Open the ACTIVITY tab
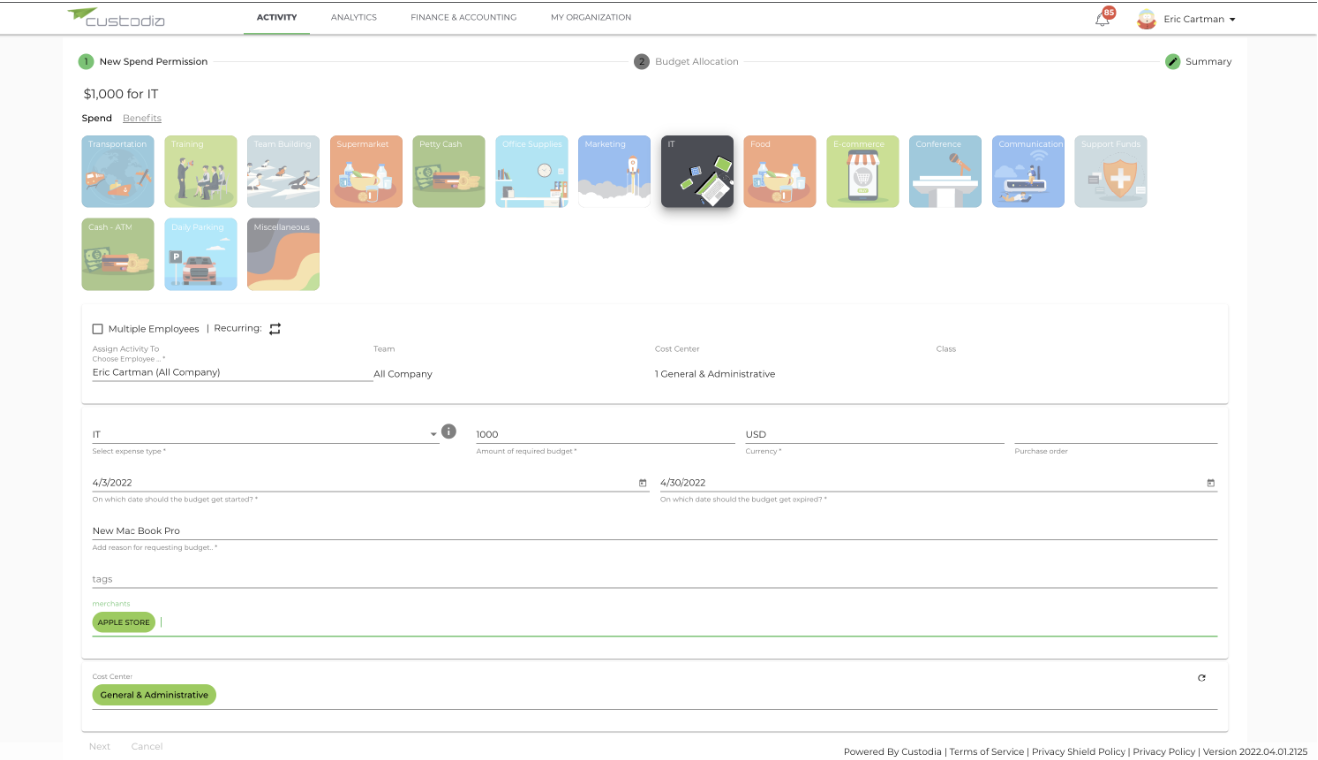 pyautogui.click(x=277, y=17)
